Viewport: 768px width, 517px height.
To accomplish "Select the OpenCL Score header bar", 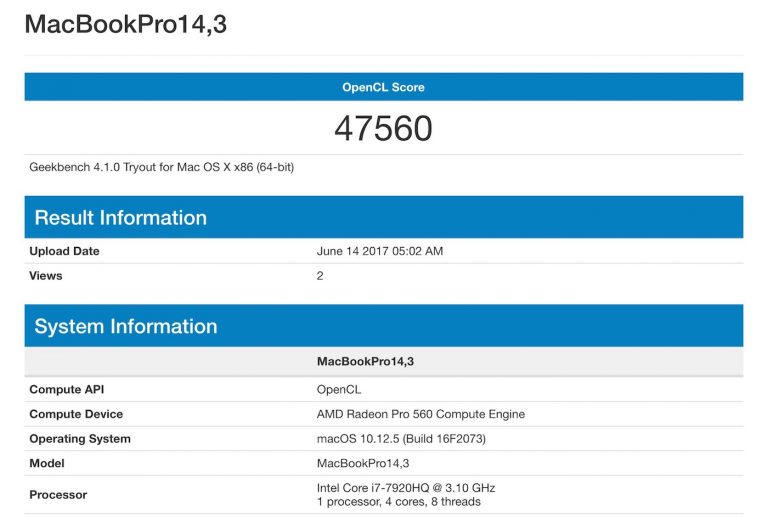I will pos(384,87).
